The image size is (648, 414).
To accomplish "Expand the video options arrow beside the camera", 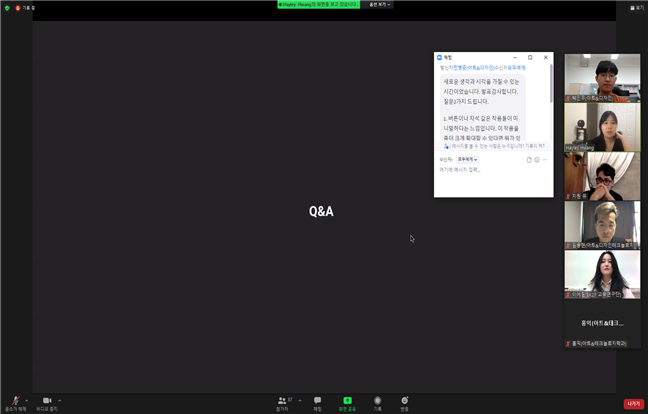I will 60,399.
